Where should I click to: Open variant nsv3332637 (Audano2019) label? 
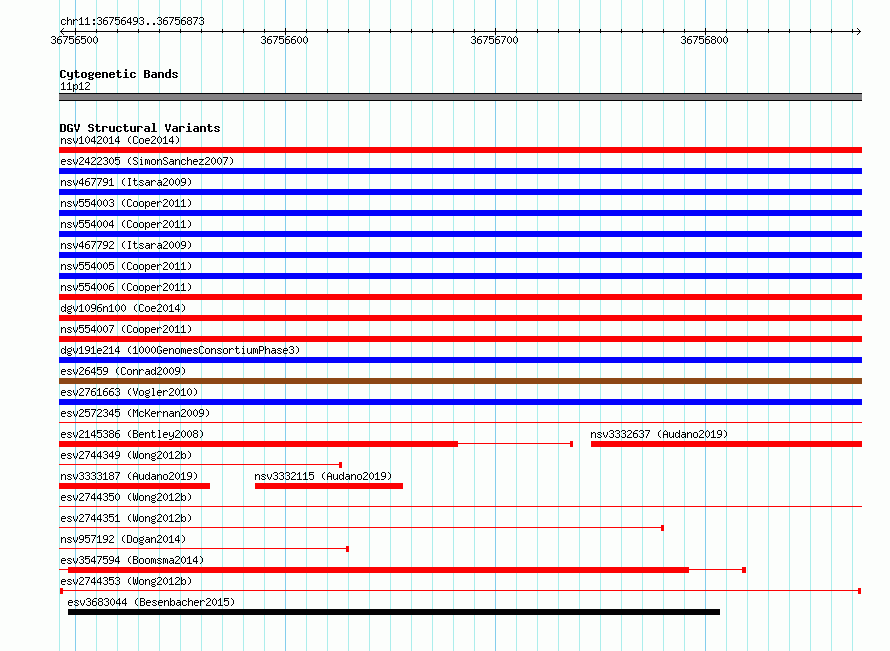(x=659, y=434)
